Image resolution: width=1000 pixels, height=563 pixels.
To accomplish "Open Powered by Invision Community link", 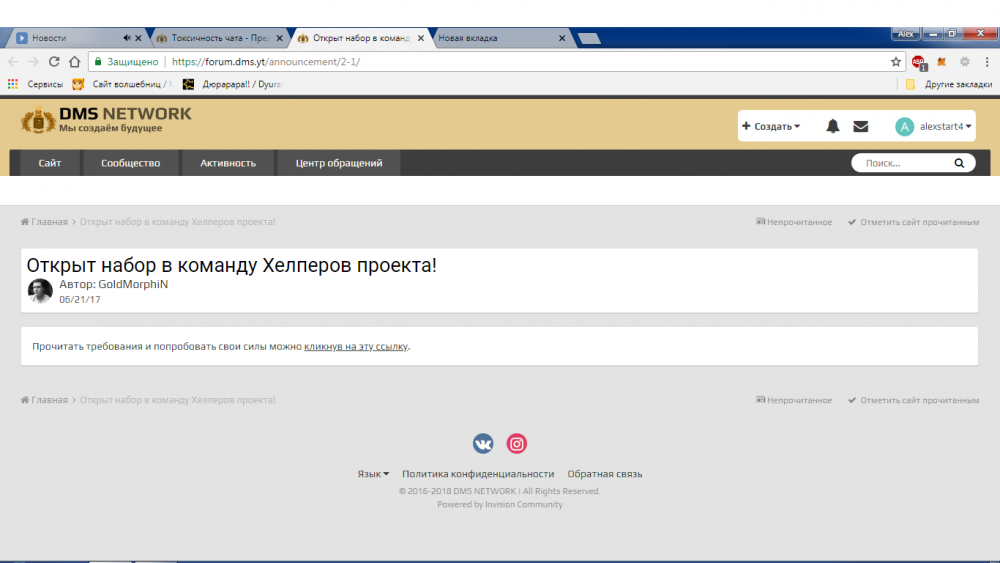I will (500, 504).
